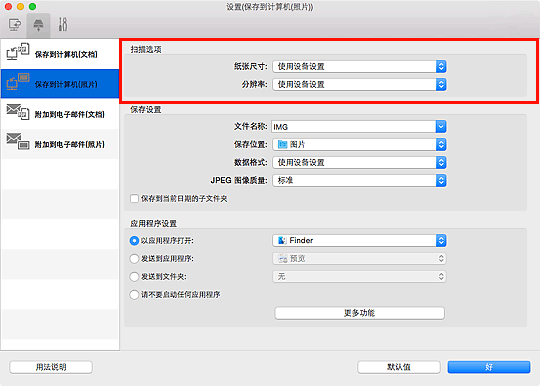Screen dimensions: 540x386
Task: Click the 附加到电子邮件(照片) envelope icon
Action: click(x=18, y=142)
